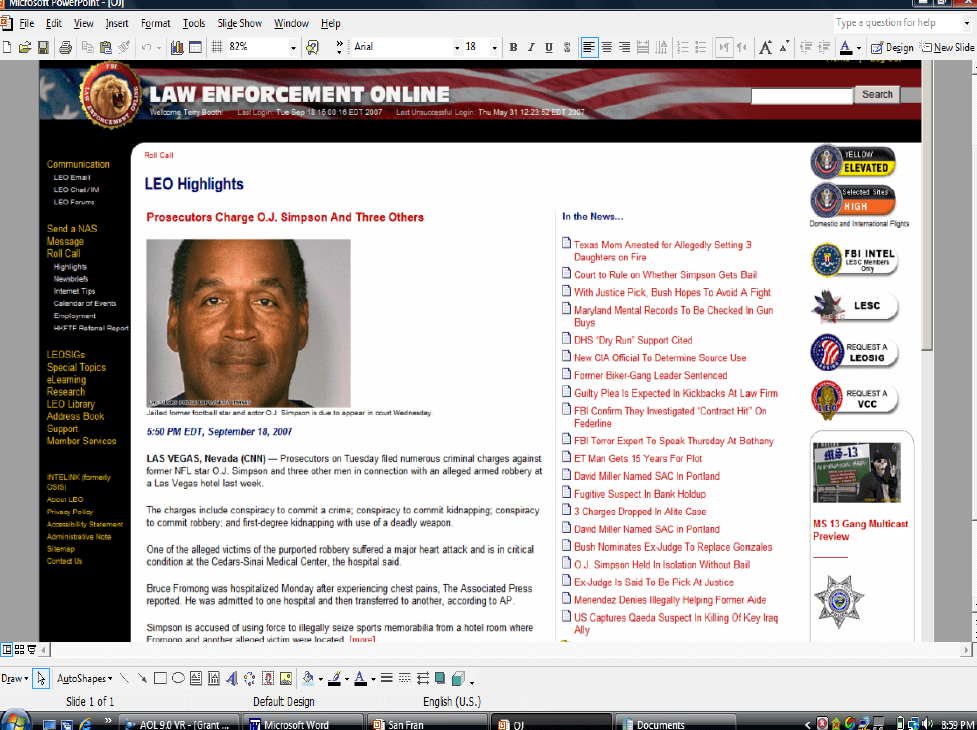Save the presentation with floppy icon
The height and width of the screenshot is (730, 977).
click(x=43, y=47)
